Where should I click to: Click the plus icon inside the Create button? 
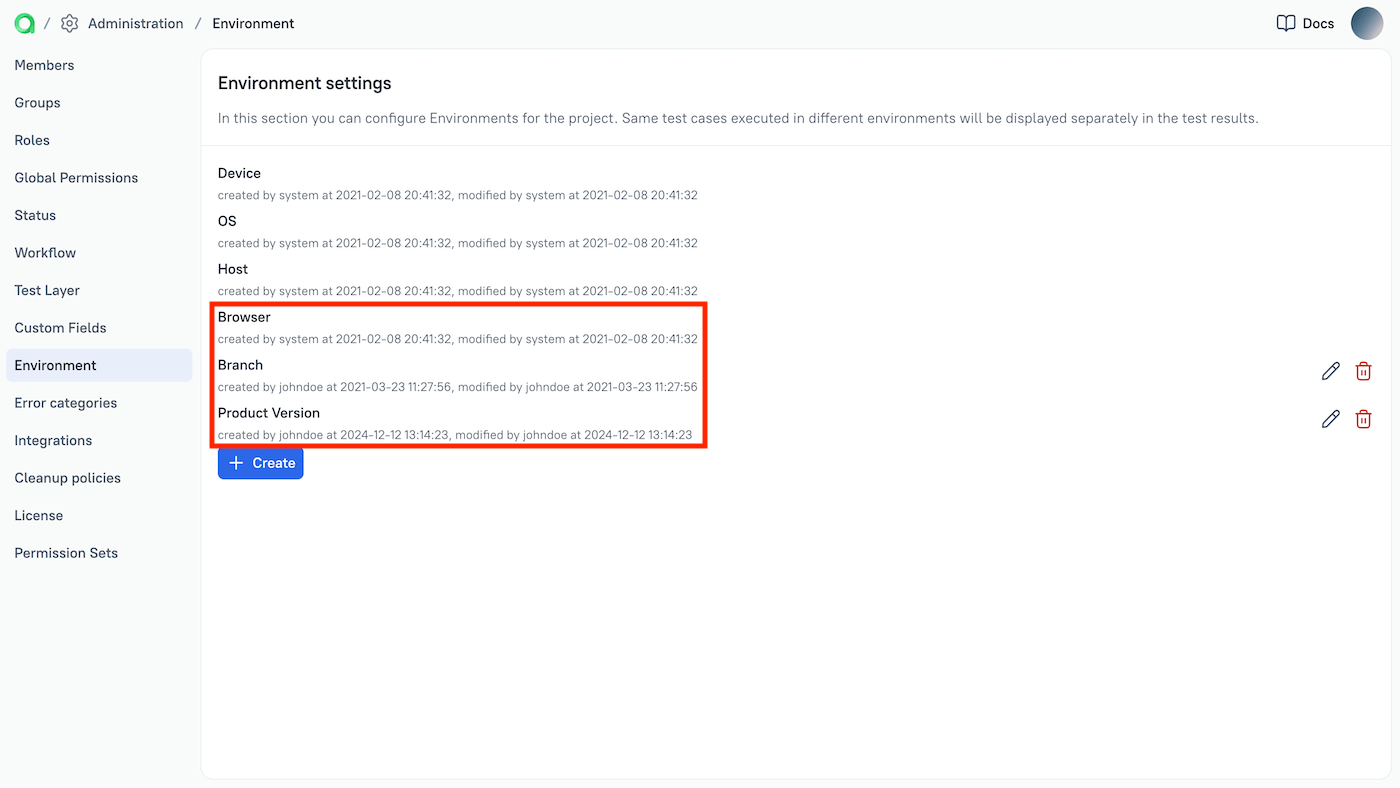coord(235,463)
